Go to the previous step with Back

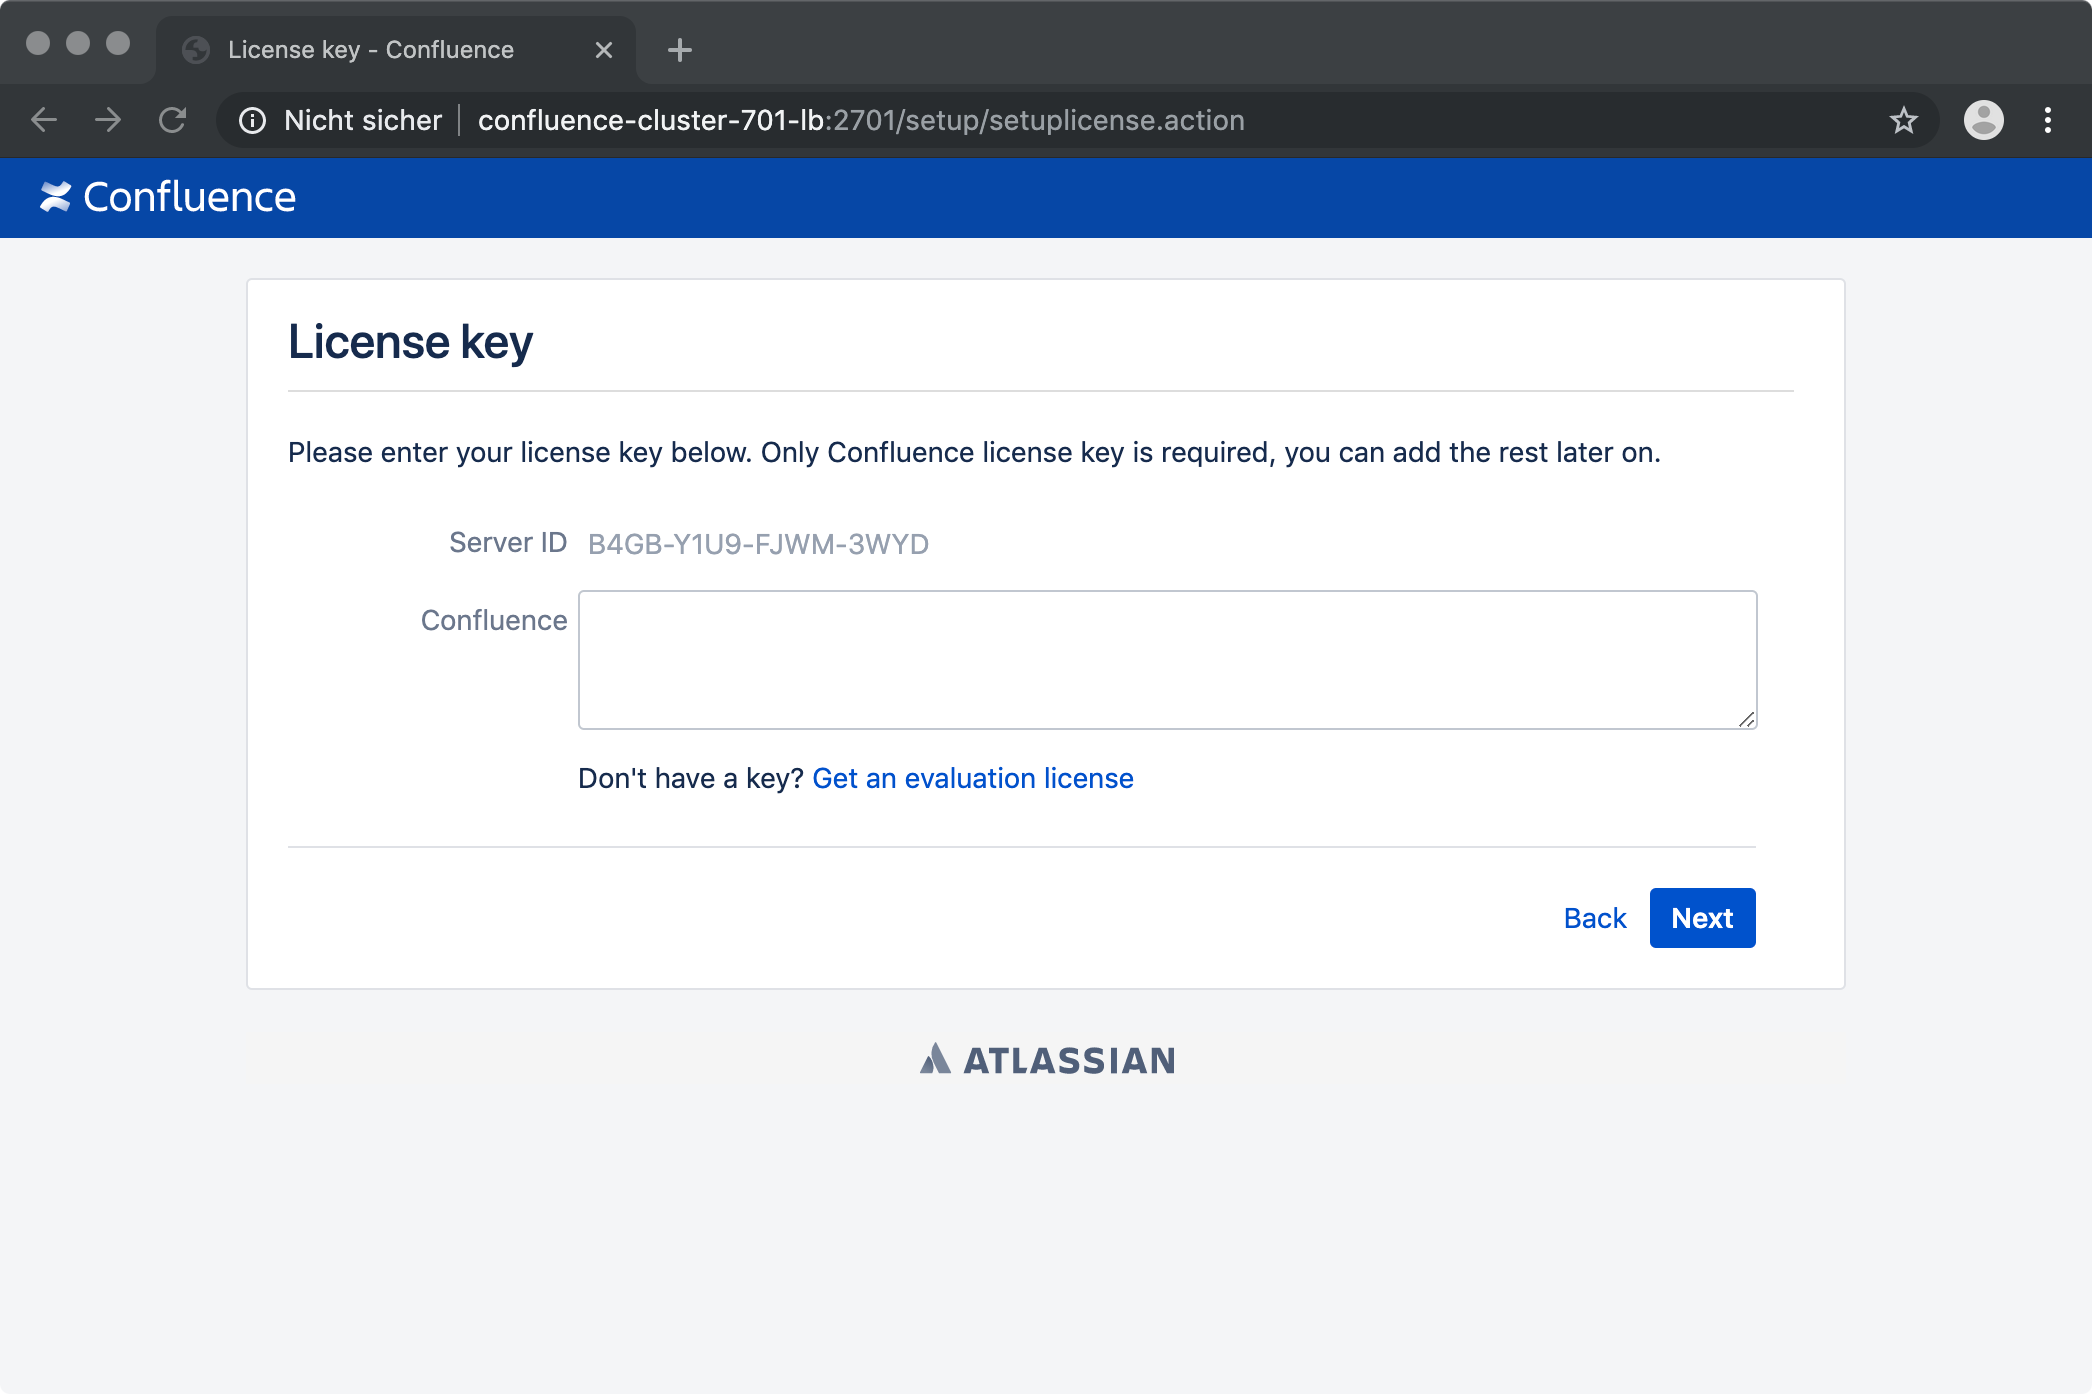pyautogui.click(x=1595, y=918)
